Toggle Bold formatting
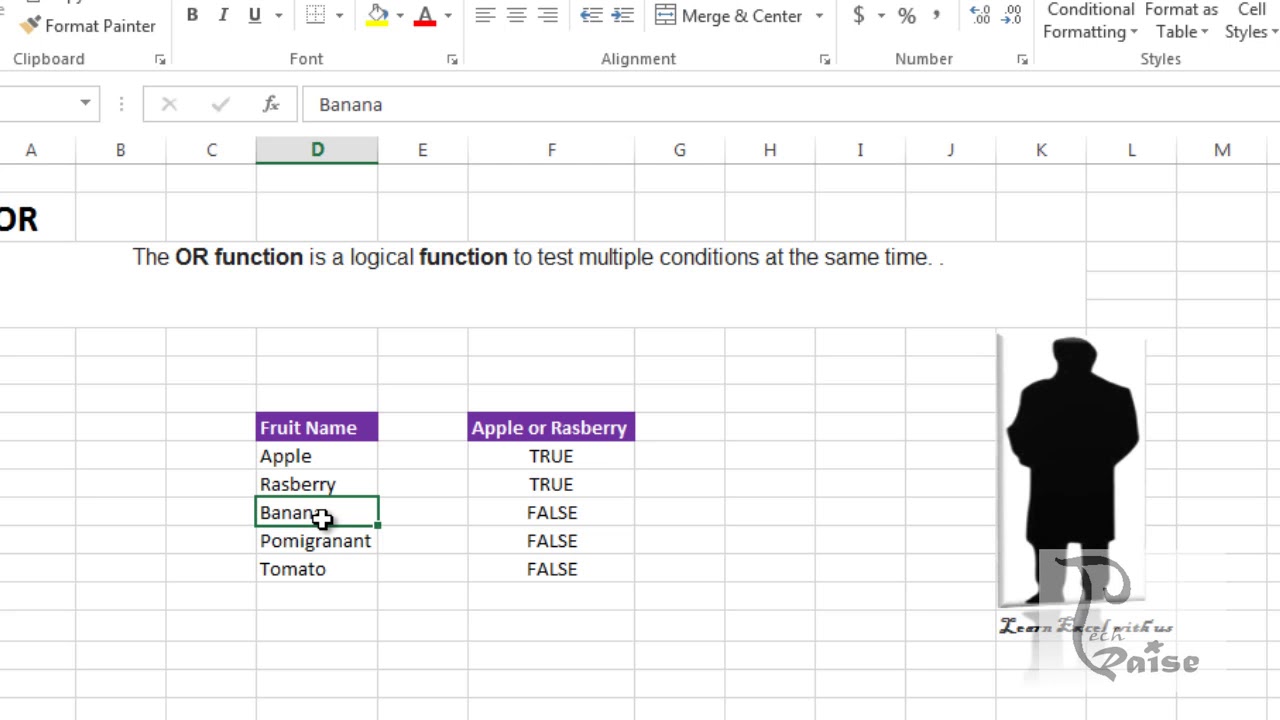Screen dimensions: 1280x720 coord(192,15)
